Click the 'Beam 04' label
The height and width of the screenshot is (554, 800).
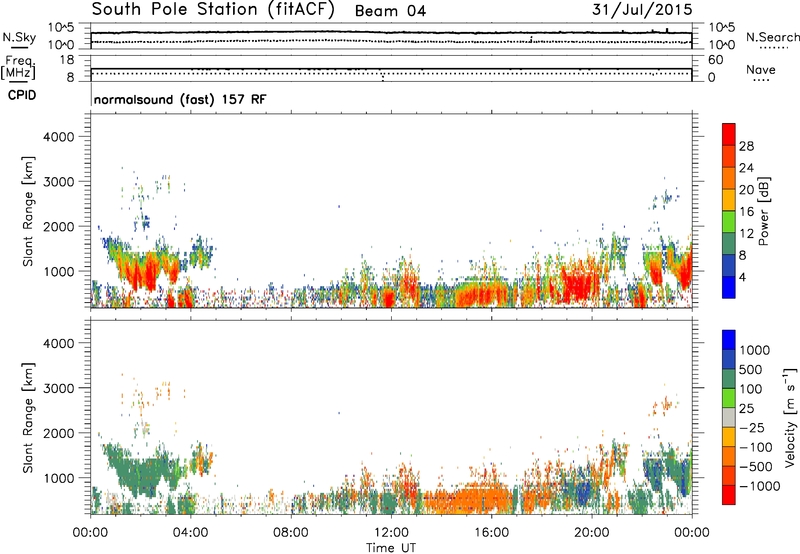click(x=390, y=11)
